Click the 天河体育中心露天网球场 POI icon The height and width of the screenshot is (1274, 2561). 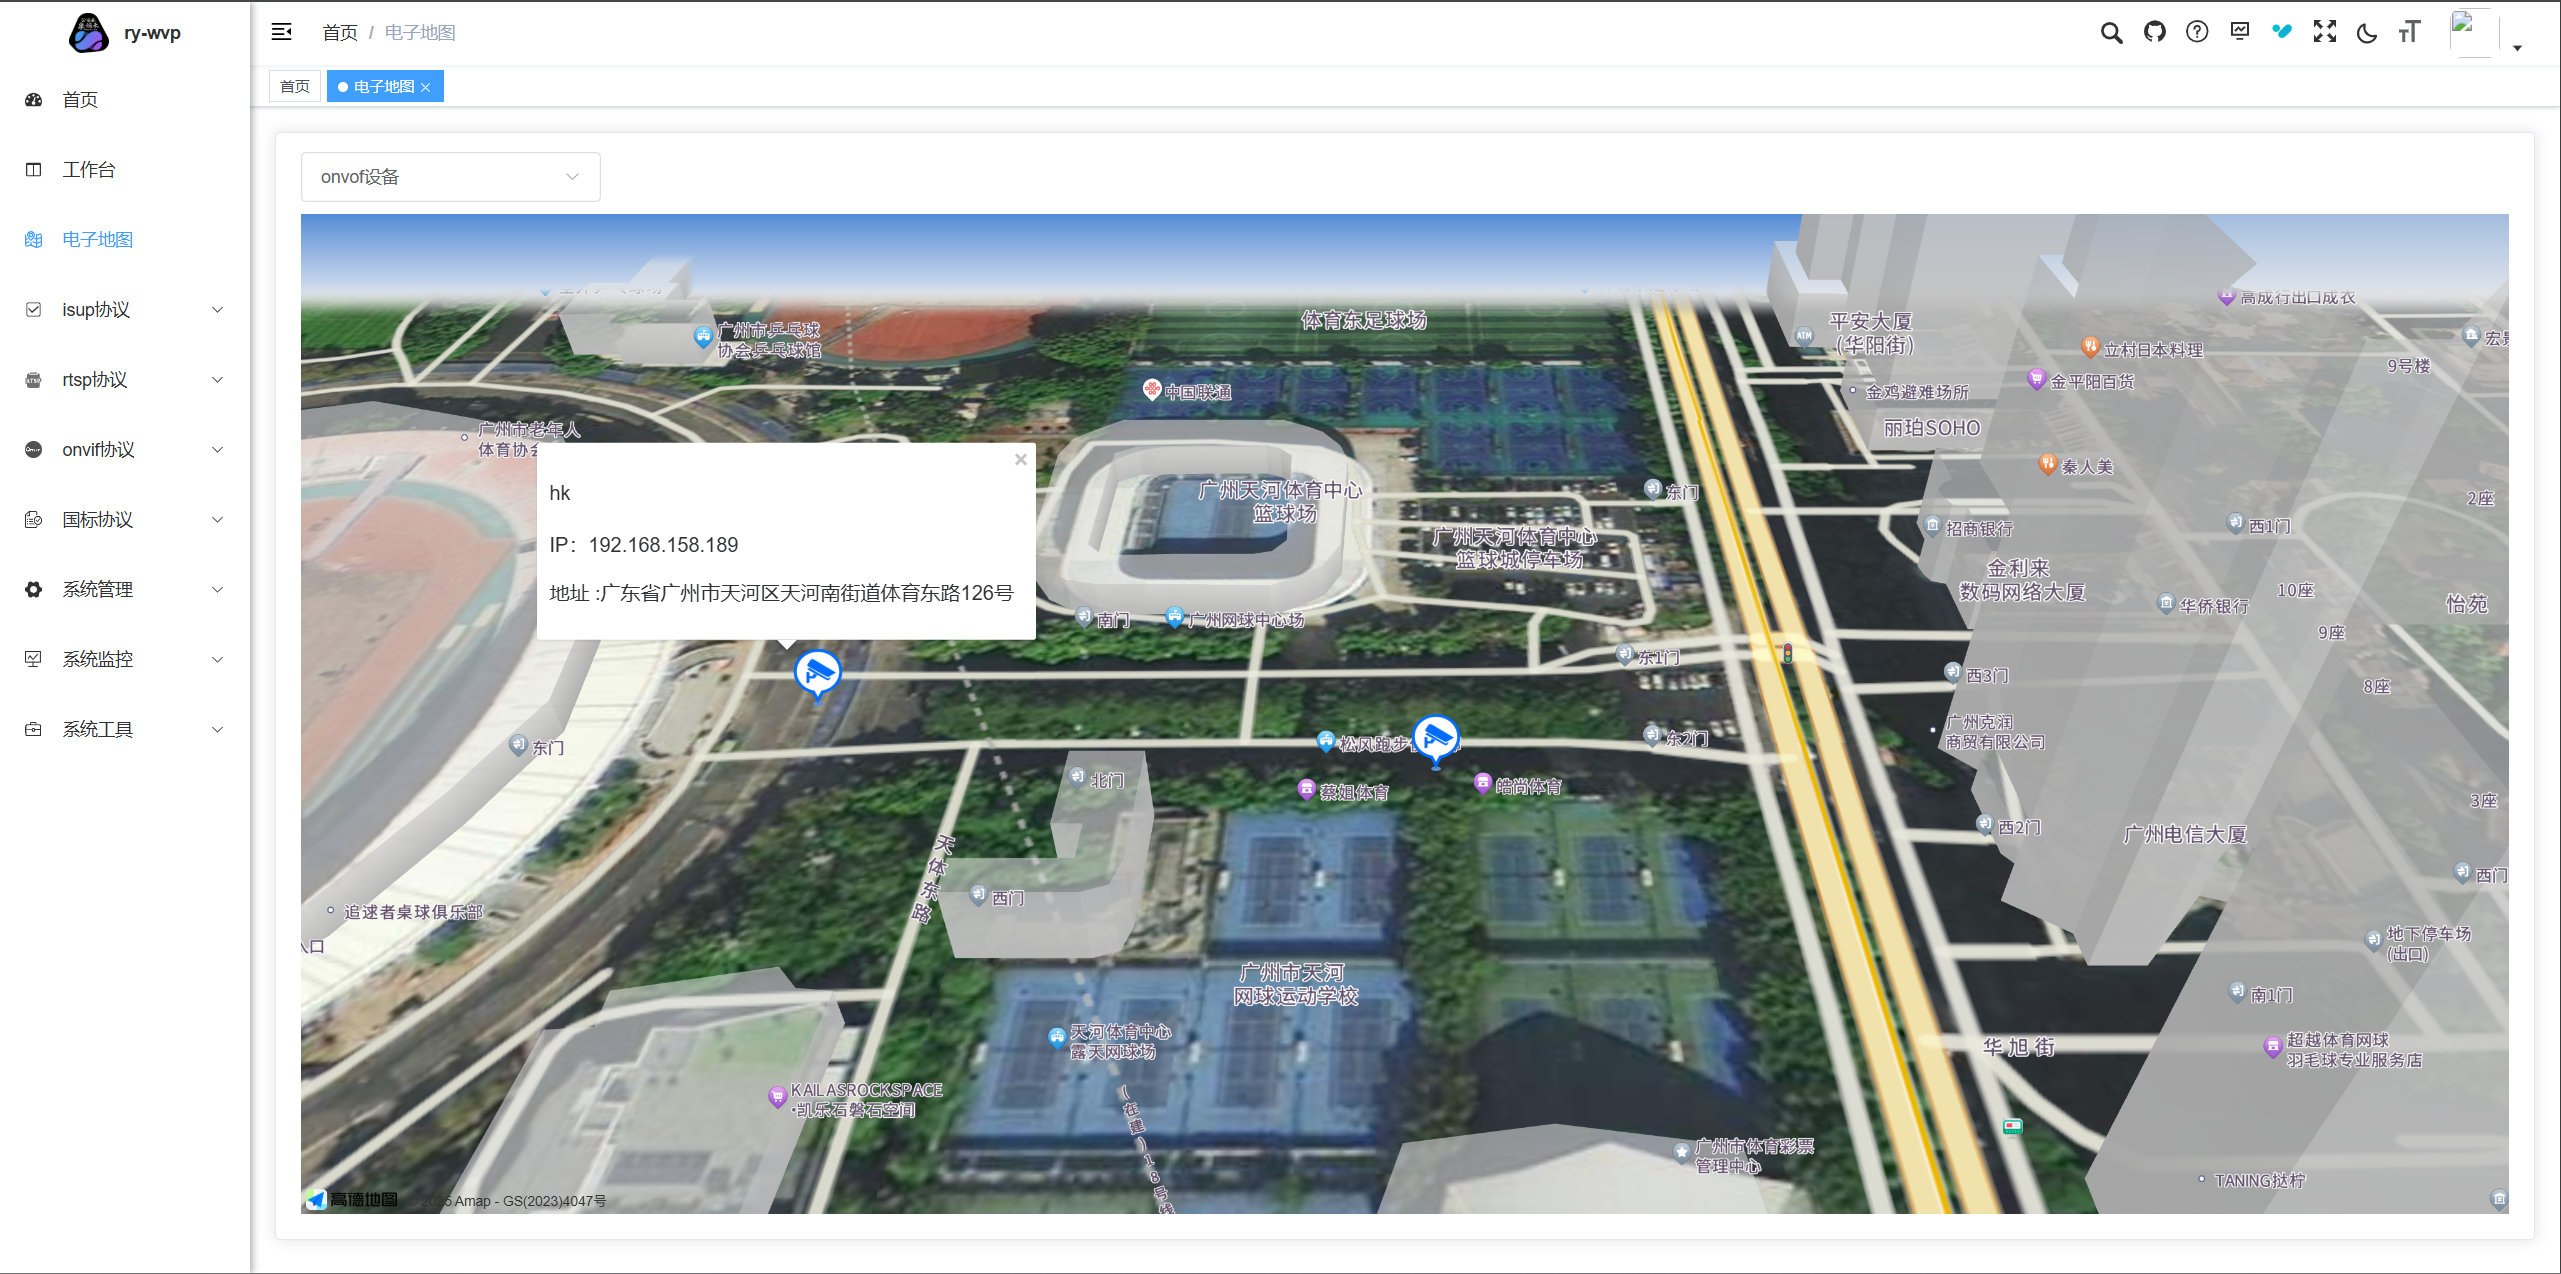1057,1037
